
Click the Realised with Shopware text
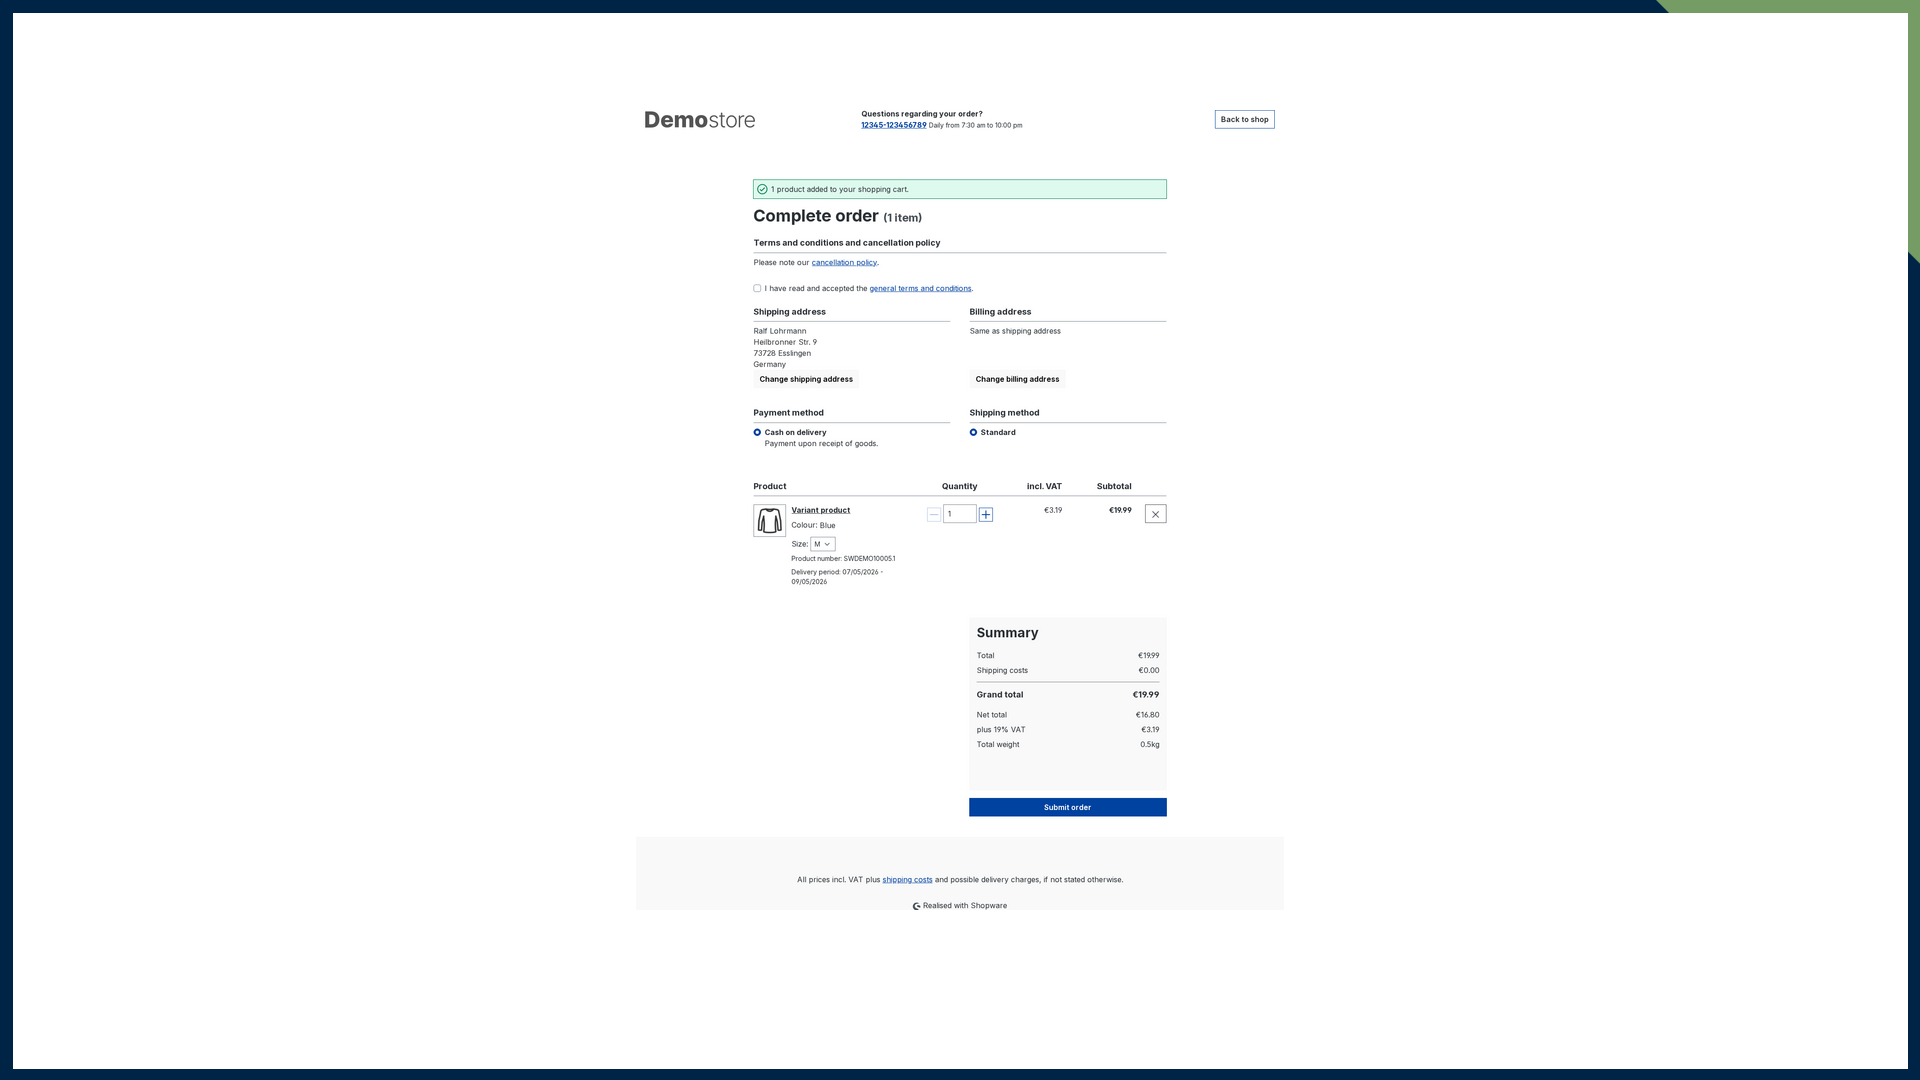964,906
